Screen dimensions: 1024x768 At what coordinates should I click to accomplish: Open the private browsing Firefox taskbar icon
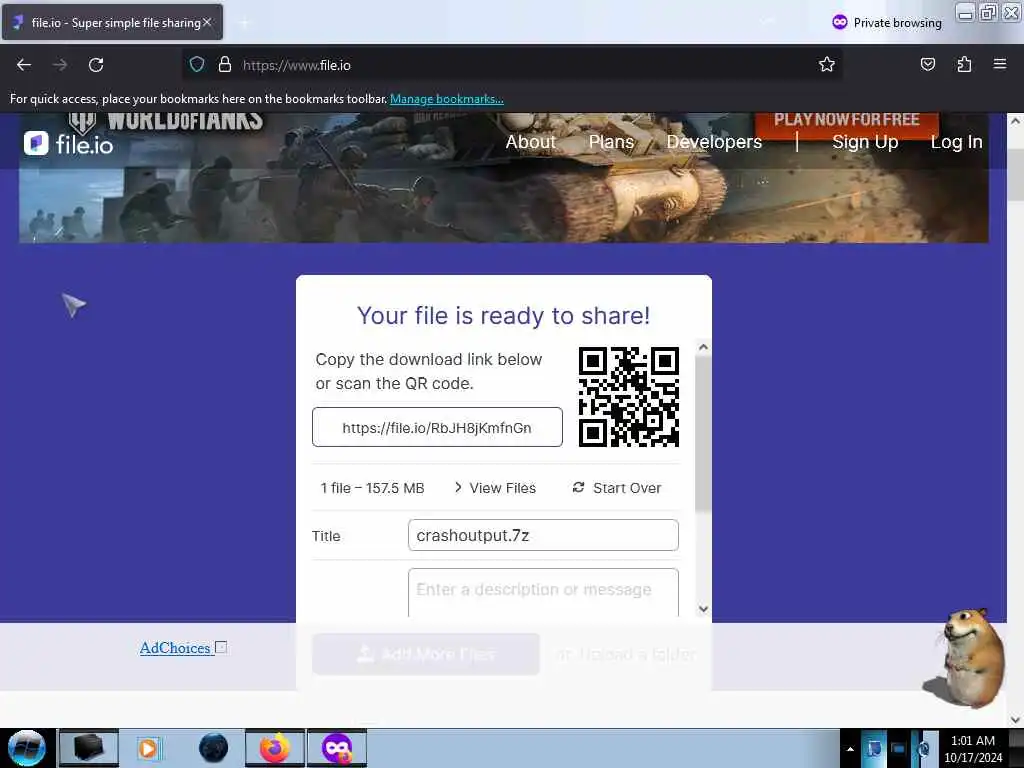[x=337, y=748]
